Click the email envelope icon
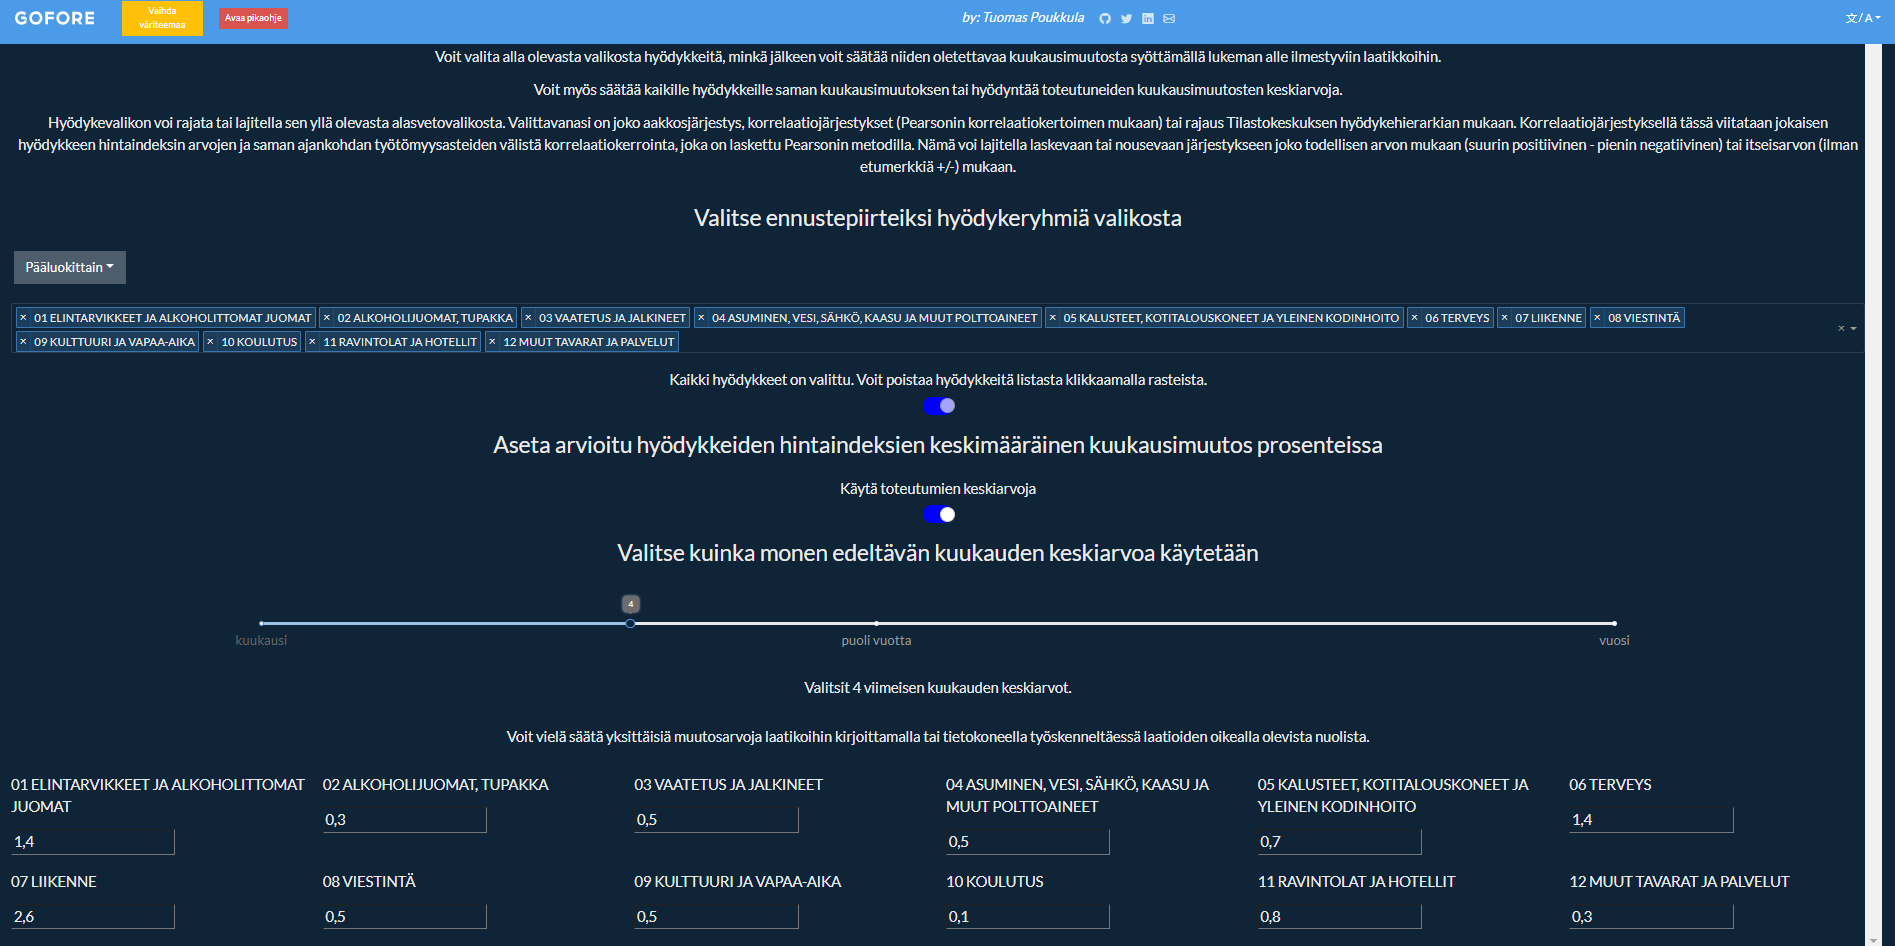This screenshot has height=946, width=1895. [x=1169, y=19]
